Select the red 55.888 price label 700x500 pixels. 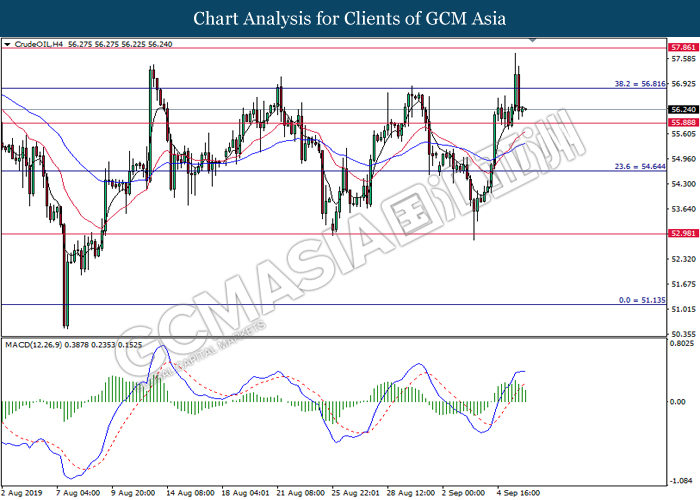tap(683, 123)
